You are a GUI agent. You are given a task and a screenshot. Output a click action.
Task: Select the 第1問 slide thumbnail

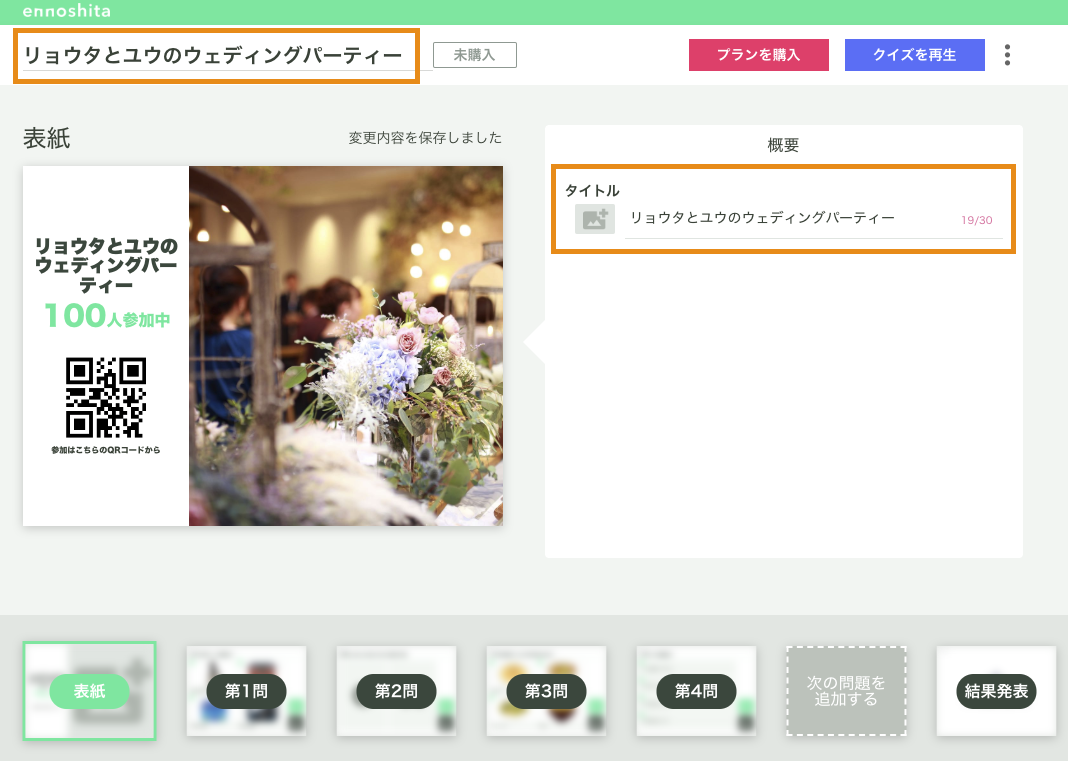click(x=247, y=691)
